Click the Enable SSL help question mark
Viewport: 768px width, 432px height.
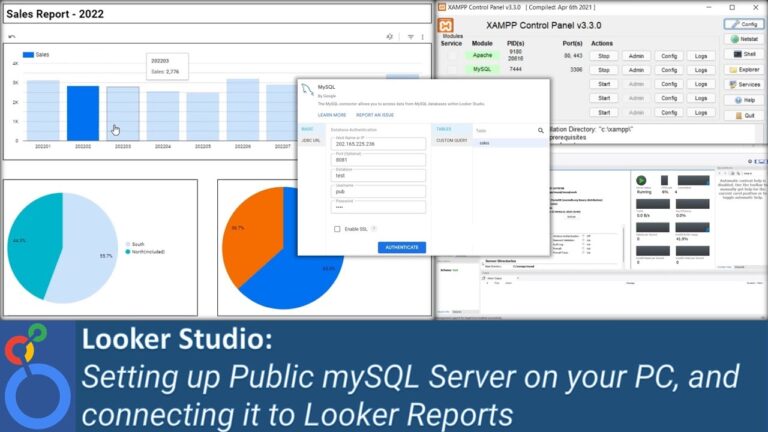click(374, 229)
